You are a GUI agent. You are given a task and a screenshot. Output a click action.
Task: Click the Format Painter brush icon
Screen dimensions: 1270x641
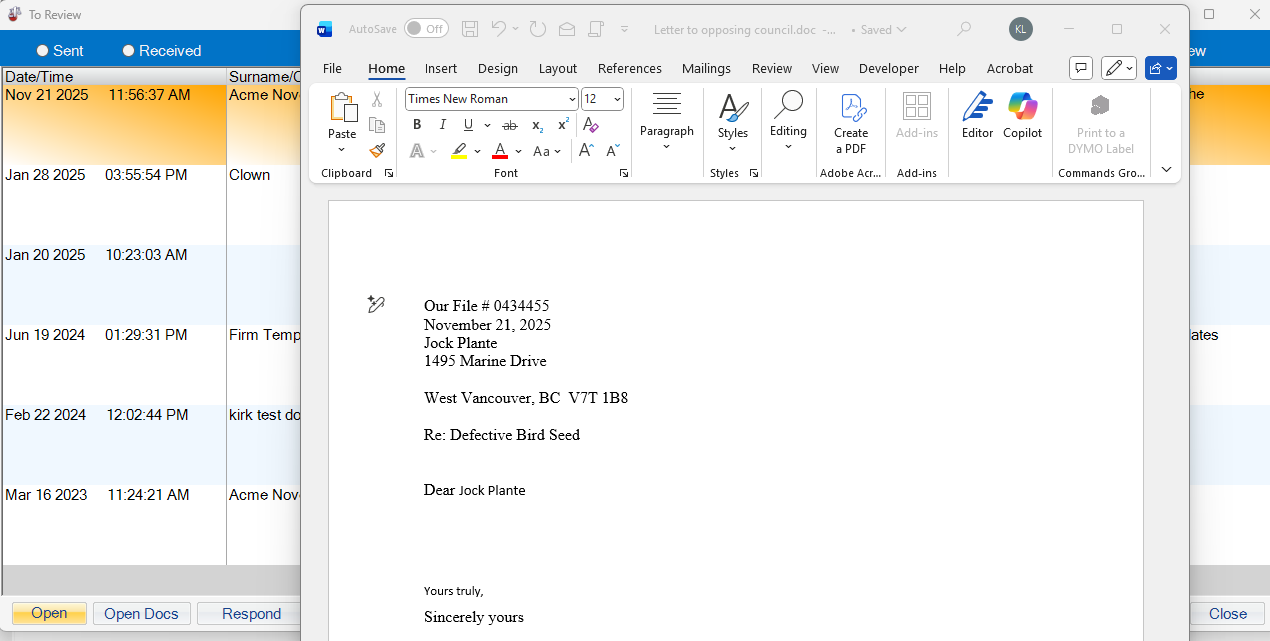click(377, 151)
